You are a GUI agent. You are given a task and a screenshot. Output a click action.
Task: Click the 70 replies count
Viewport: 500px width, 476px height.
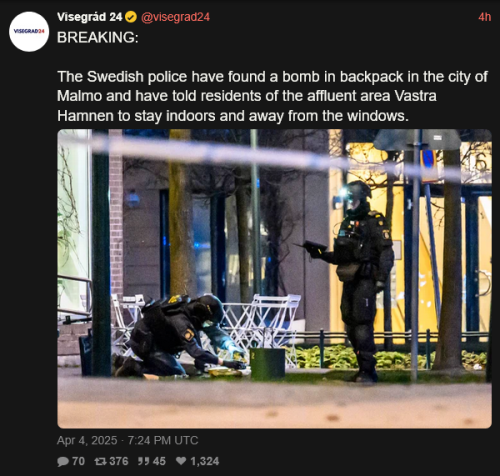tap(78, 461)
